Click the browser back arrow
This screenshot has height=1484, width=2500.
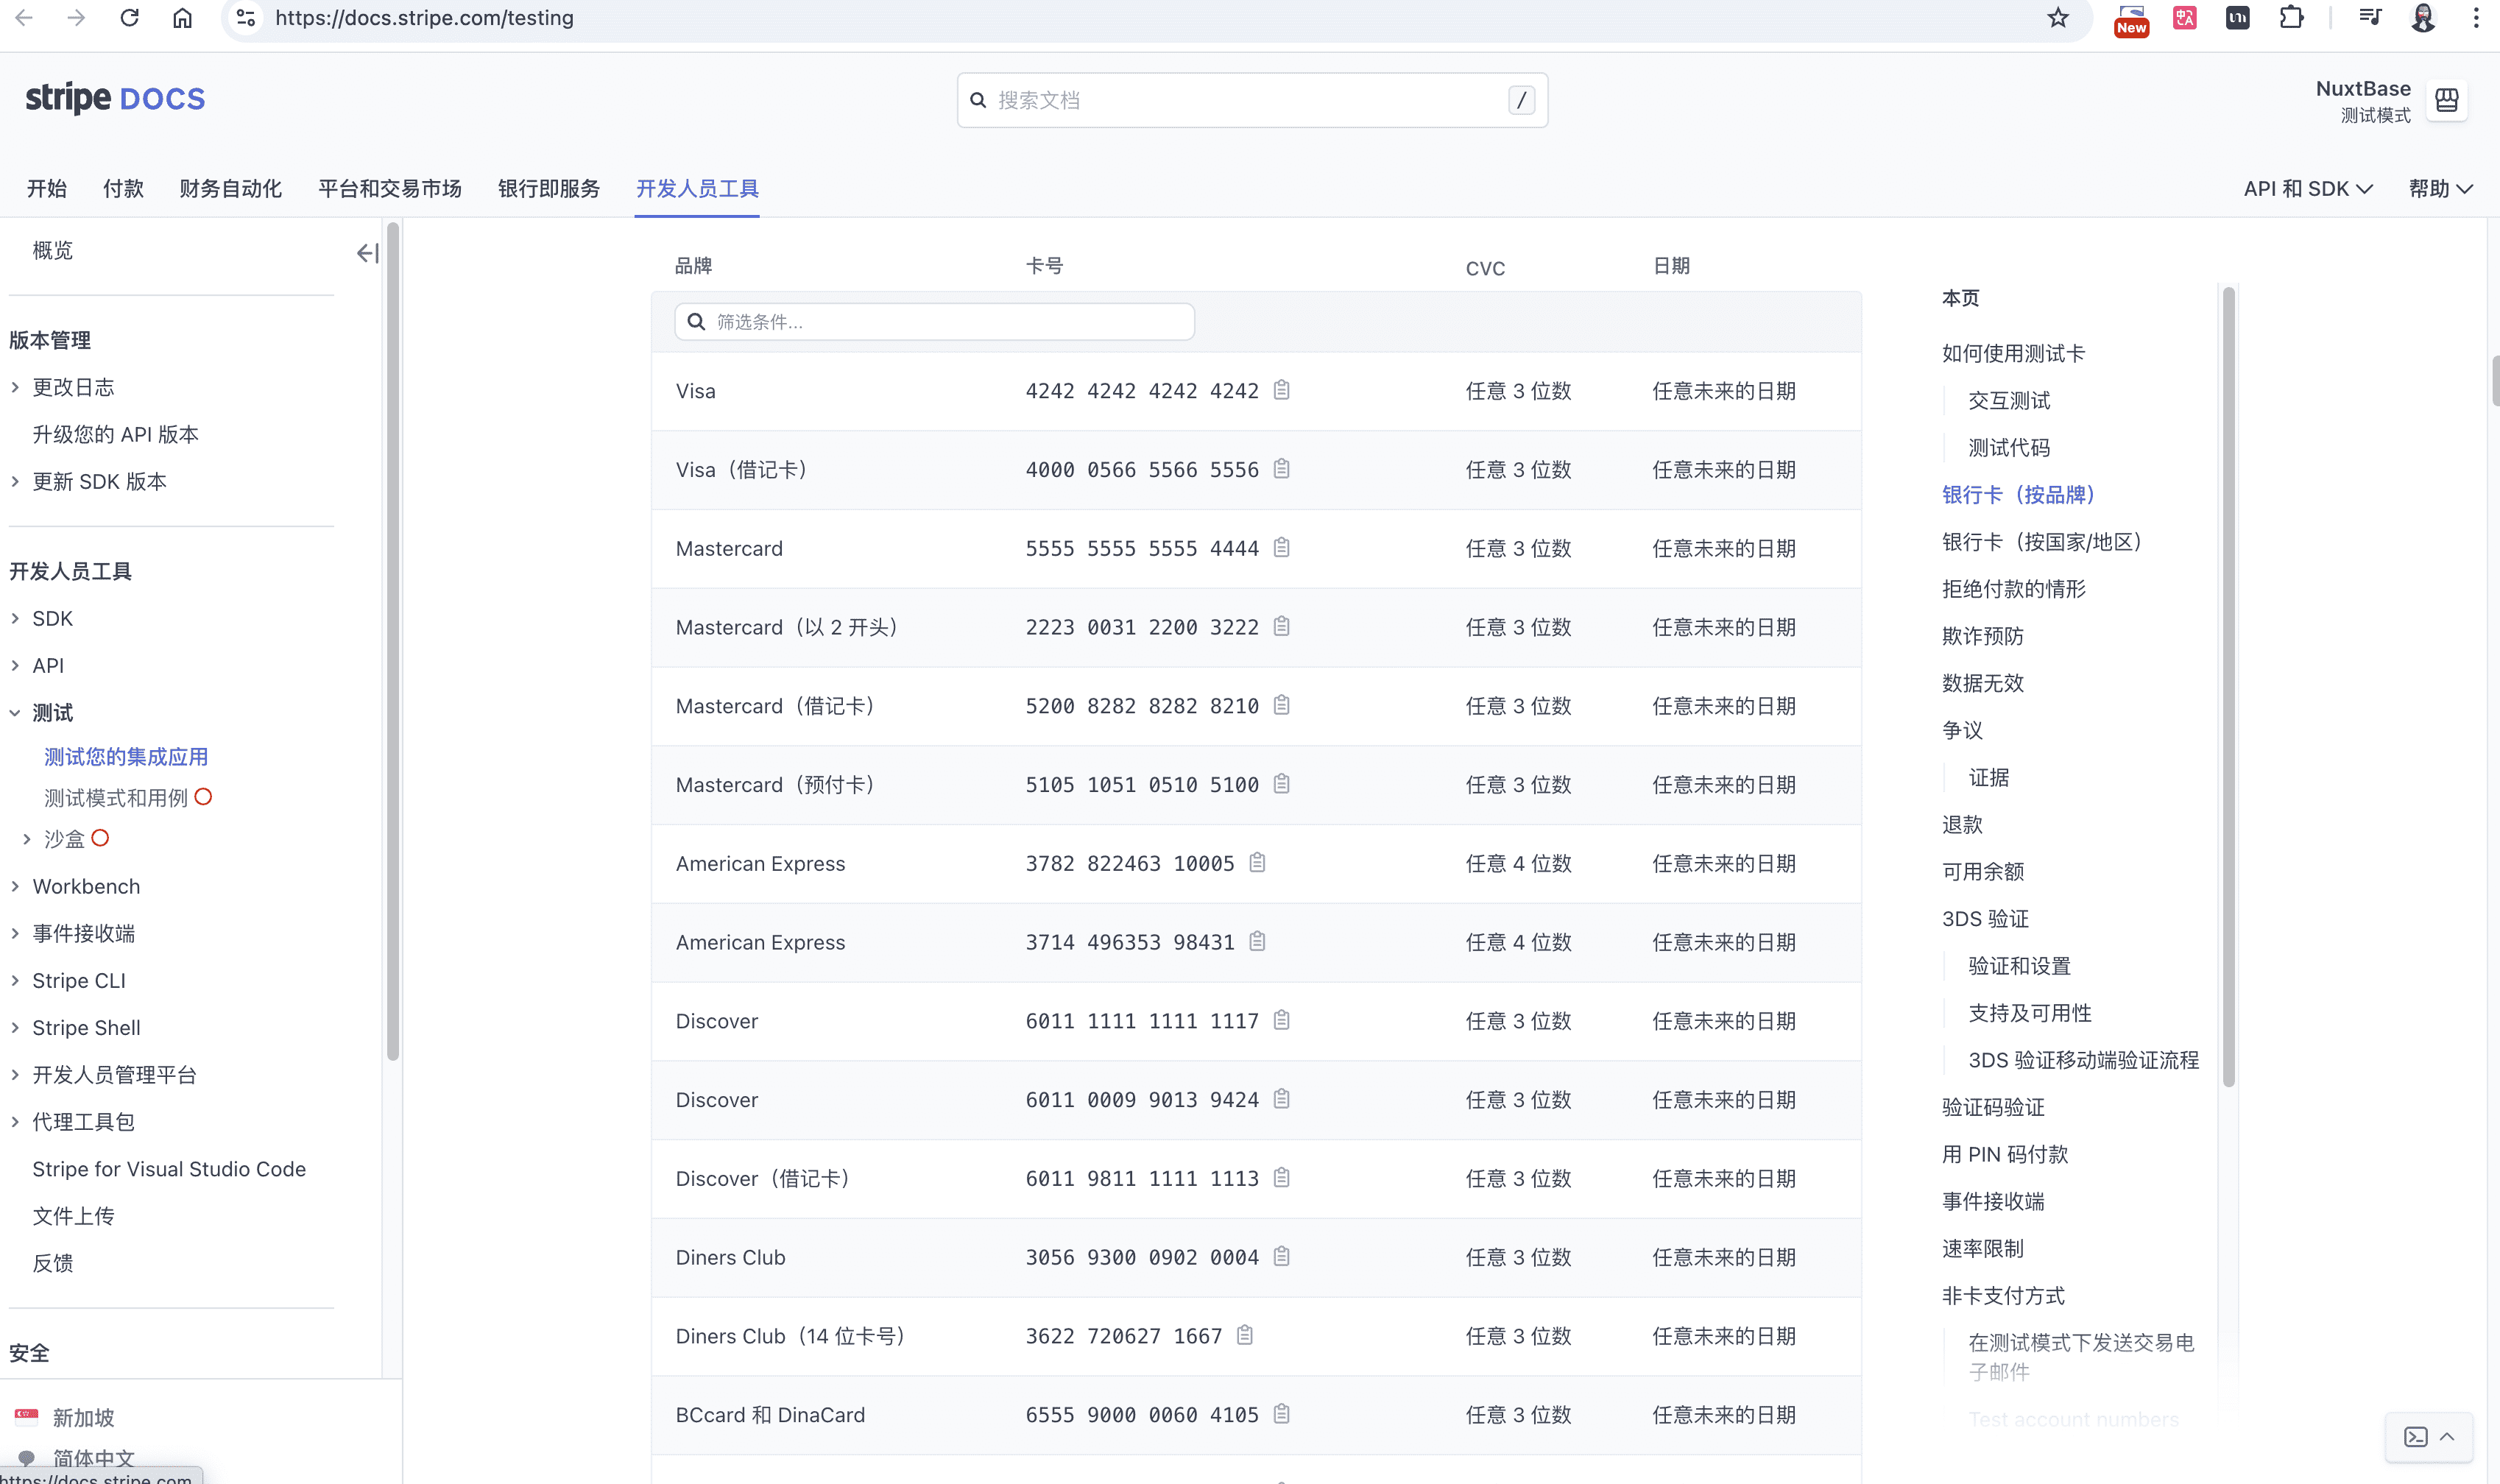[24, 18]
